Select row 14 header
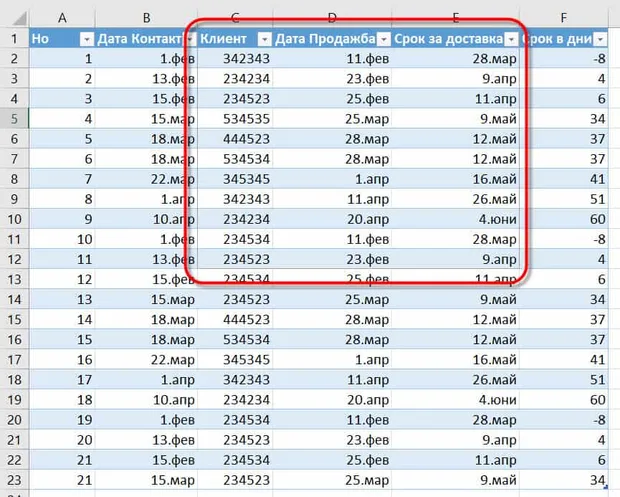 (14, 299)
